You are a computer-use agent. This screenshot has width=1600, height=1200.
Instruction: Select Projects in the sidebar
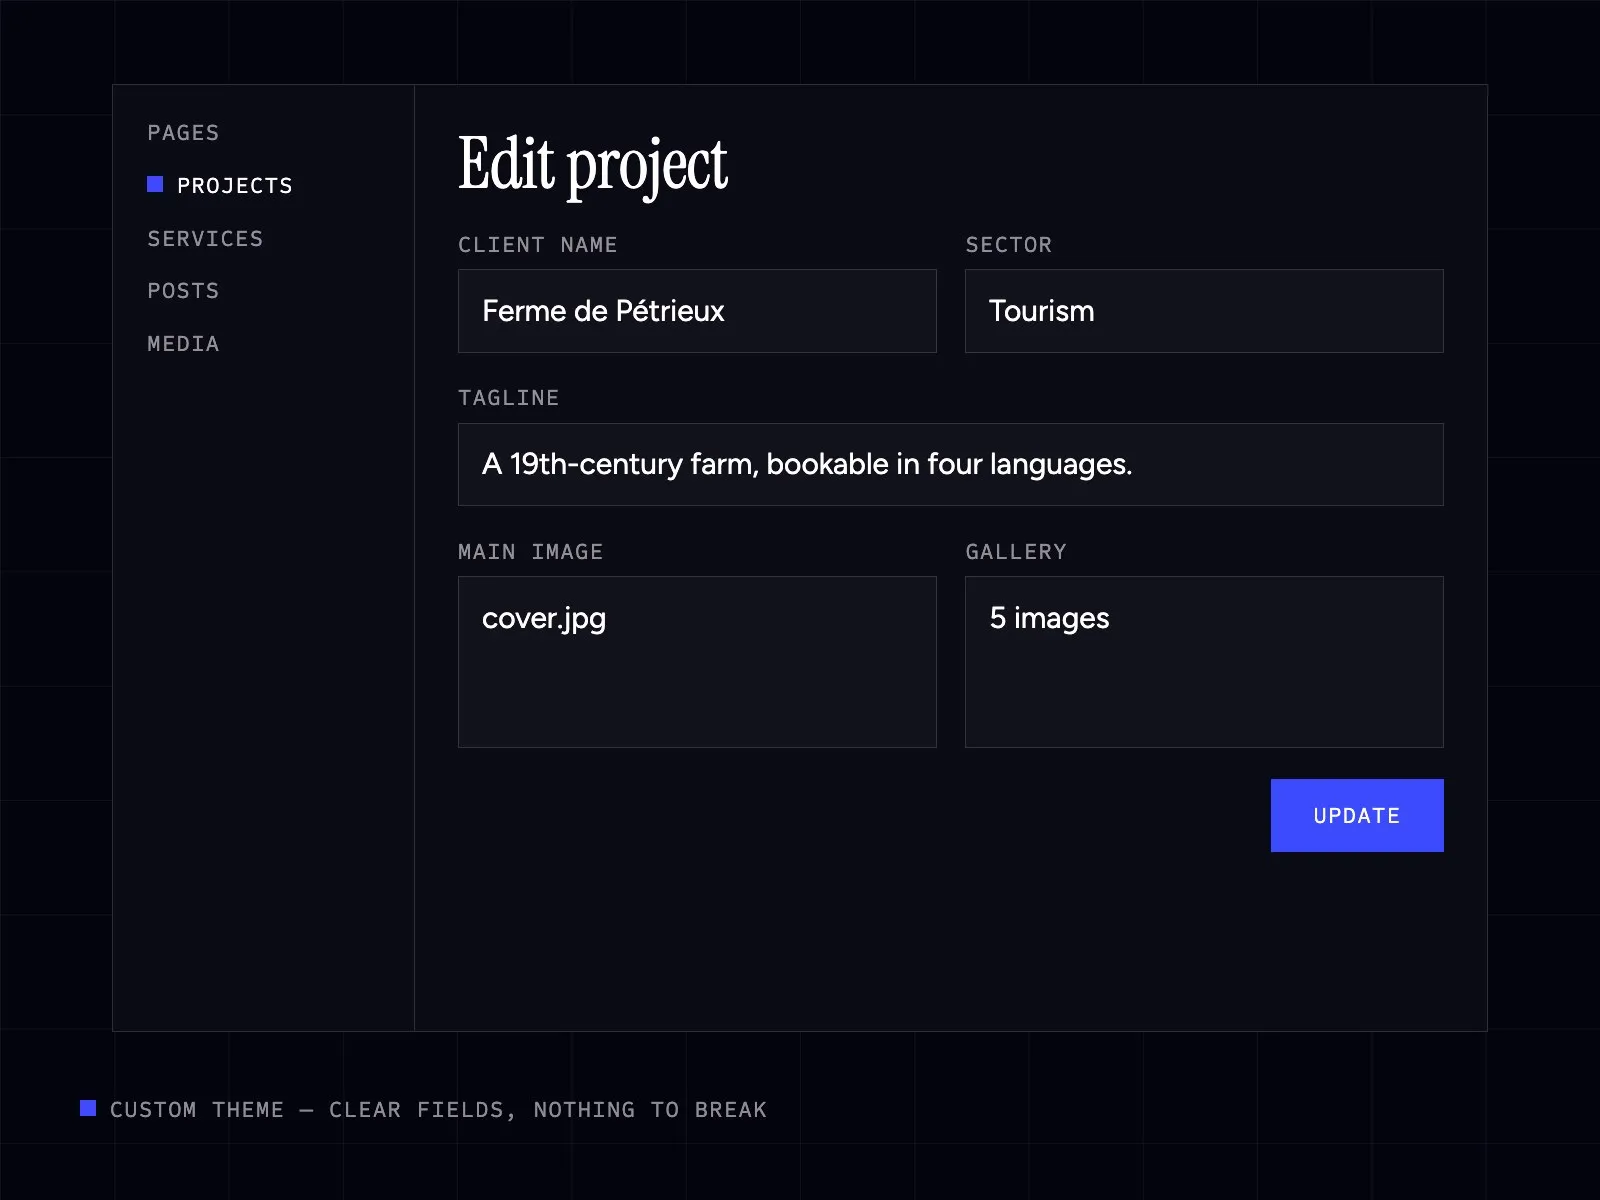click(x=234, y=186)
